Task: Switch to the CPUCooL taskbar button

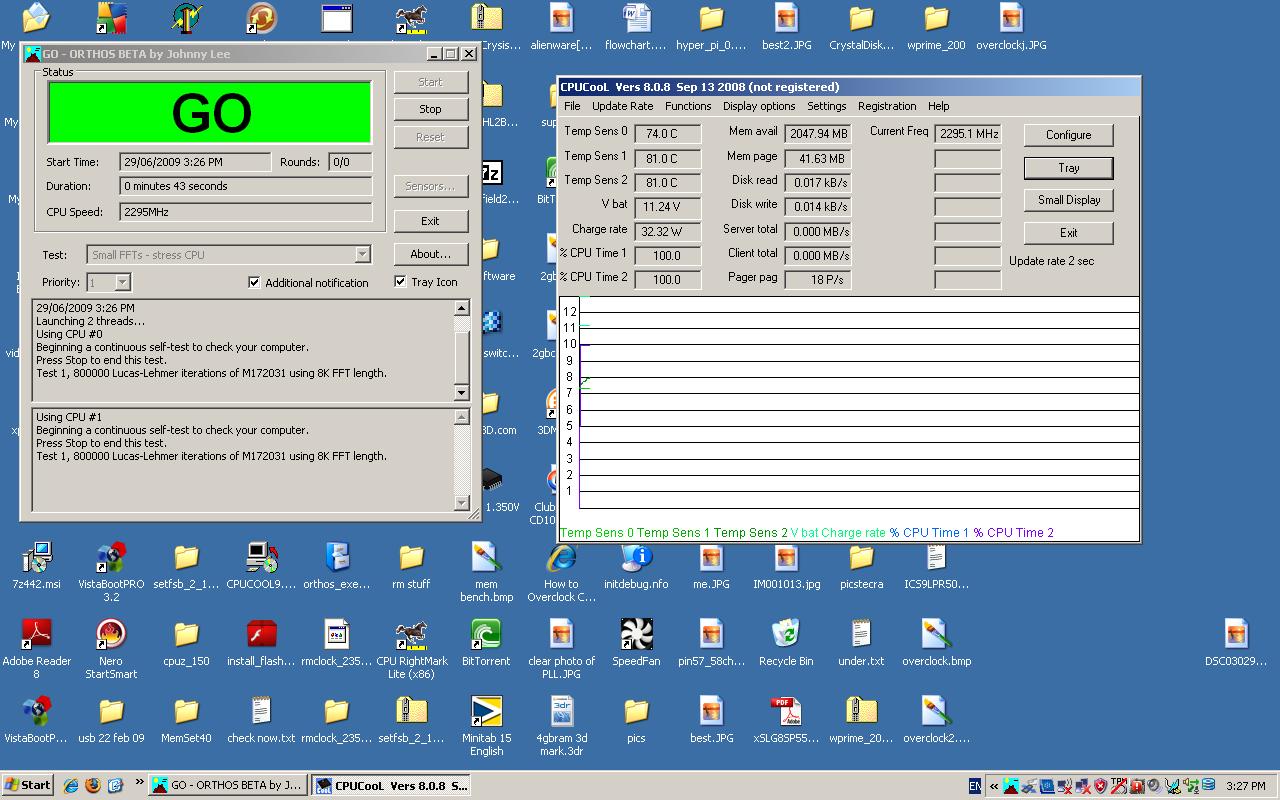Action: [x=392, y=785]
